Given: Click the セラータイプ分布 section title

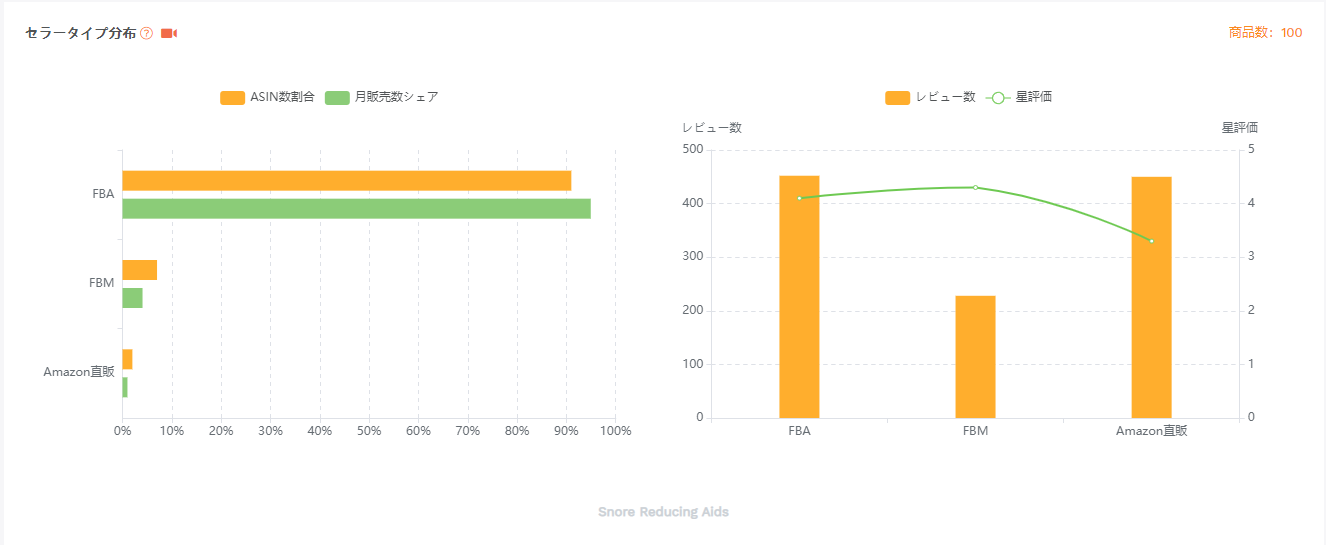Looking at the screenshot, I should click(x=80, y=33).
